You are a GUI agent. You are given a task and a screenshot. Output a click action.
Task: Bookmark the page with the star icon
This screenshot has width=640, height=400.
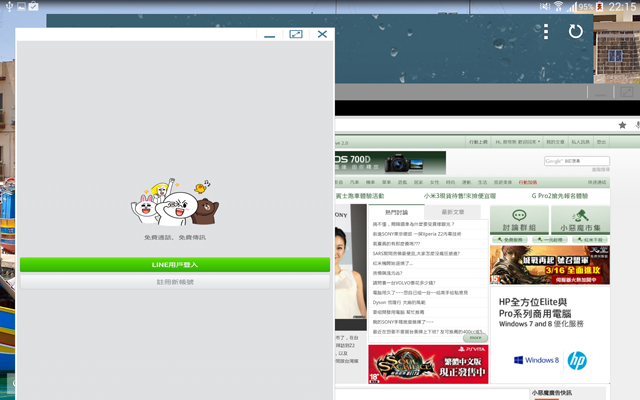pos(622,125)
